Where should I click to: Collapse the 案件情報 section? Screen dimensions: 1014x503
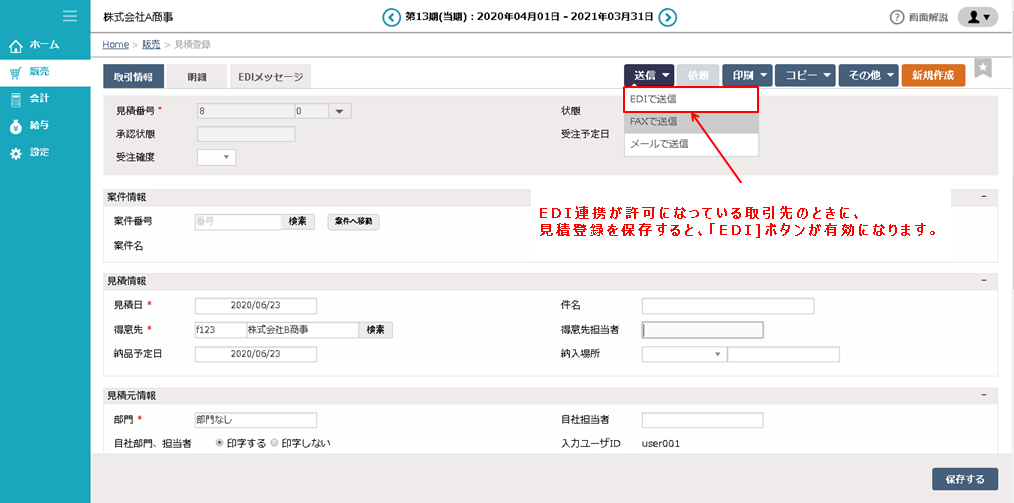[x=983, y=197]
